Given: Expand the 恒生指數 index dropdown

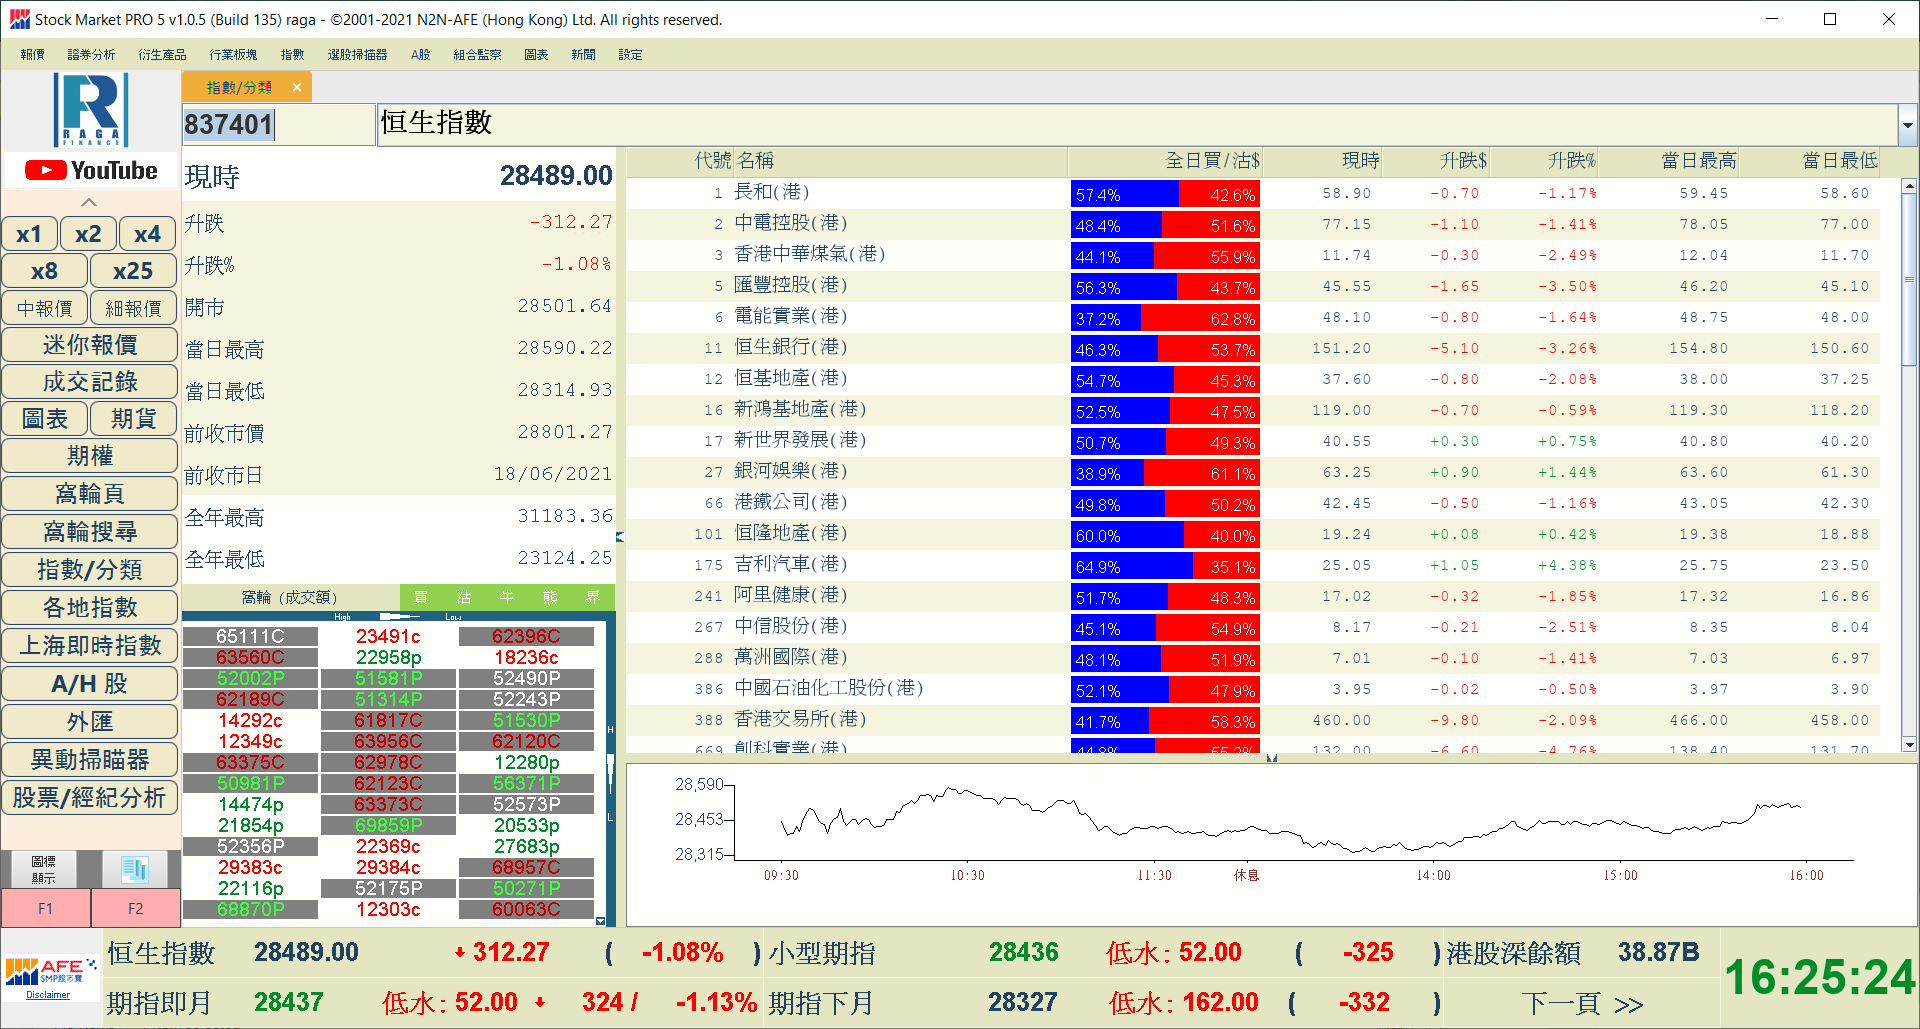Looking at the screenshot, I should (1907, 125).
